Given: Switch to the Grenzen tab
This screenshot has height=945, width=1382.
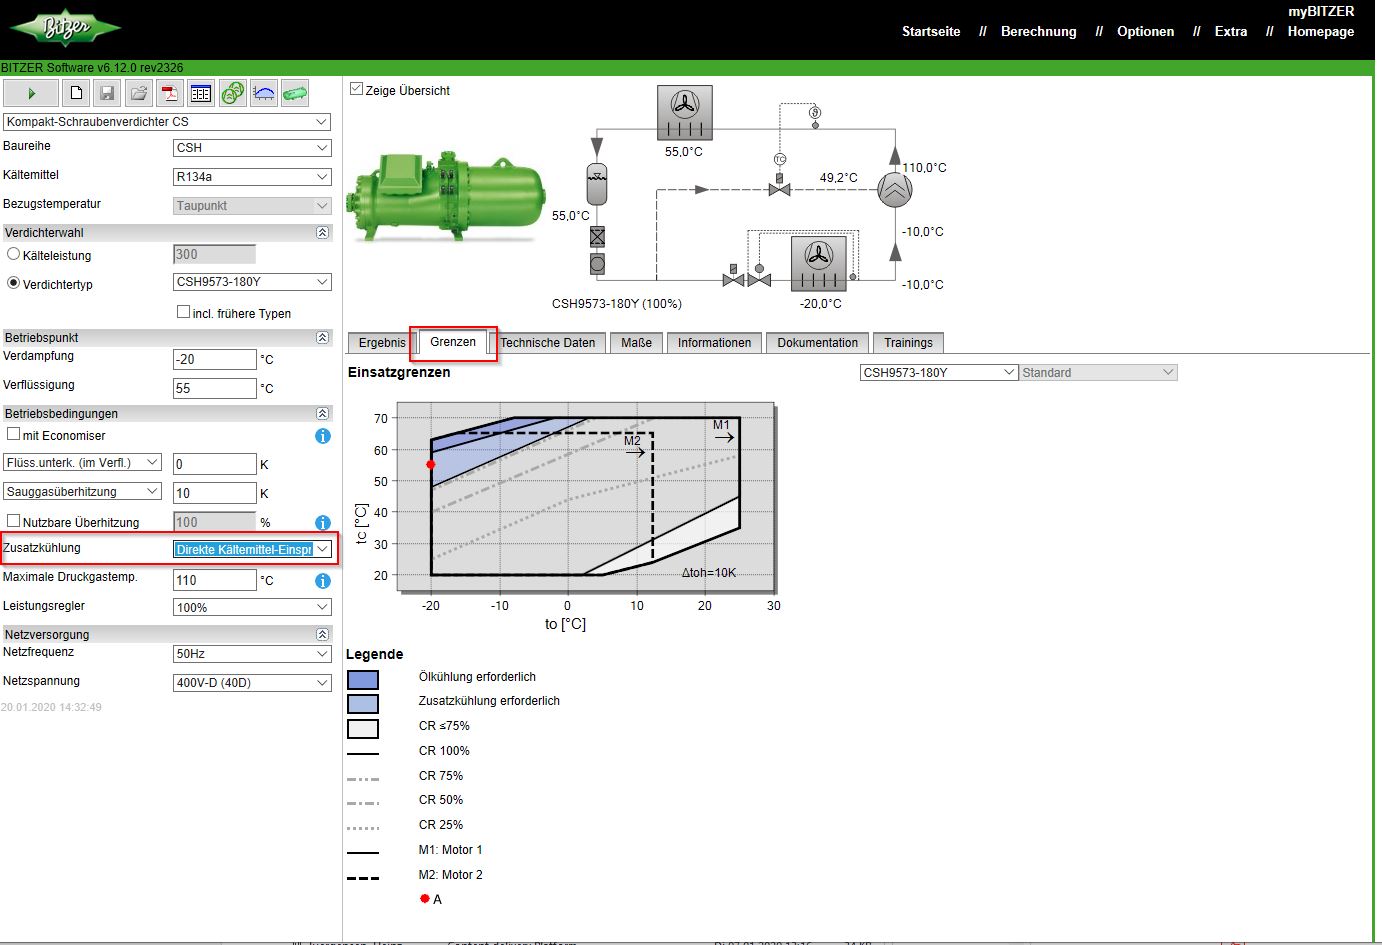Looking at the screenshot, I should coord(453,342).
